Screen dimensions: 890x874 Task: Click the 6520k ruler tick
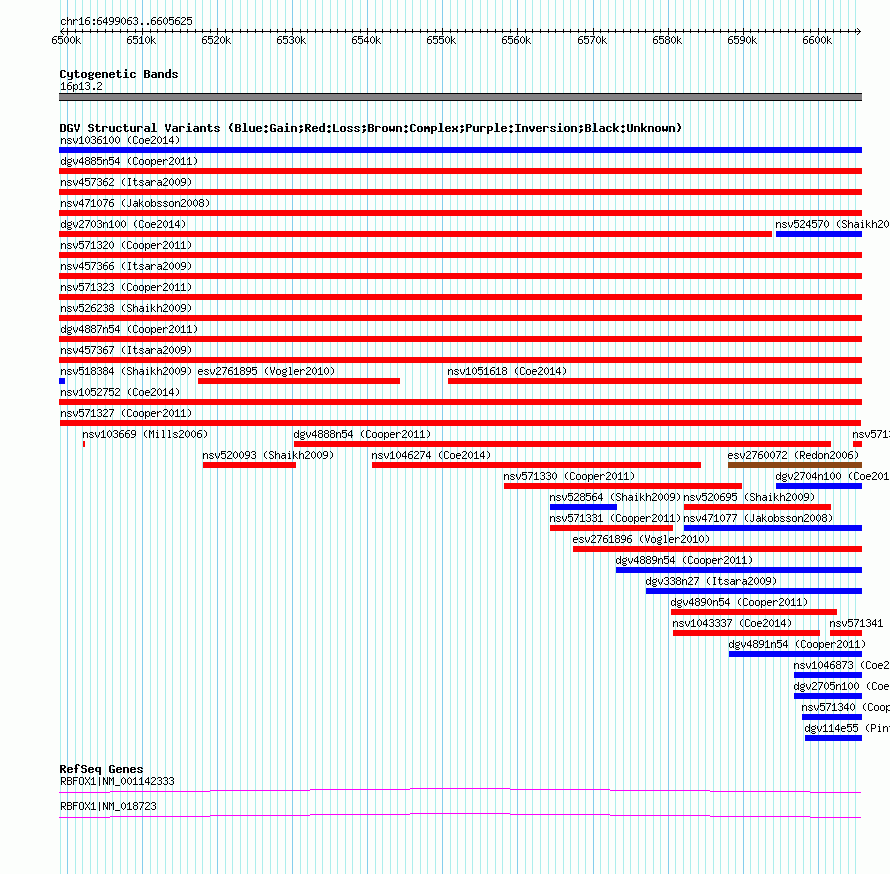click(x=216, y=40)
